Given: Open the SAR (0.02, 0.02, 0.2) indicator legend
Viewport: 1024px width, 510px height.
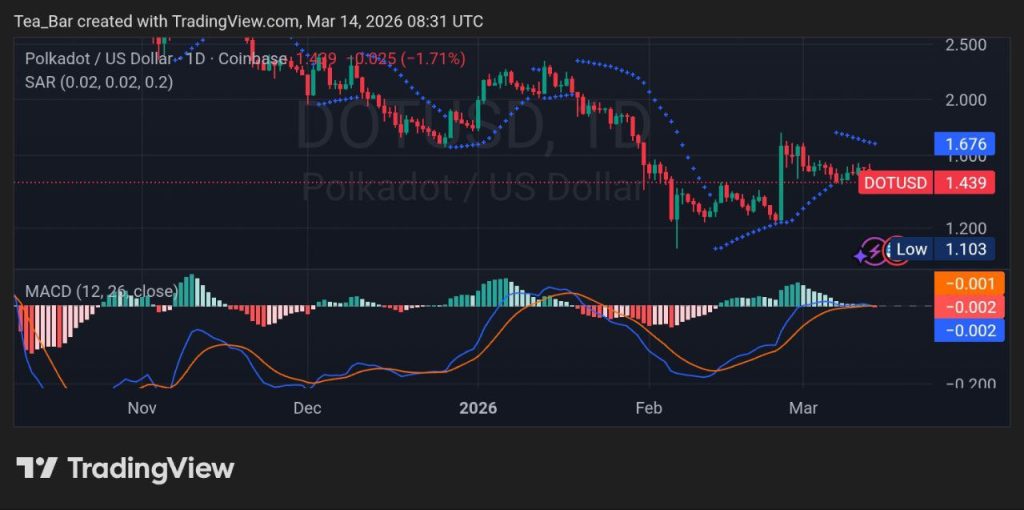Looking at the screenshot, I should pos(98,82).
